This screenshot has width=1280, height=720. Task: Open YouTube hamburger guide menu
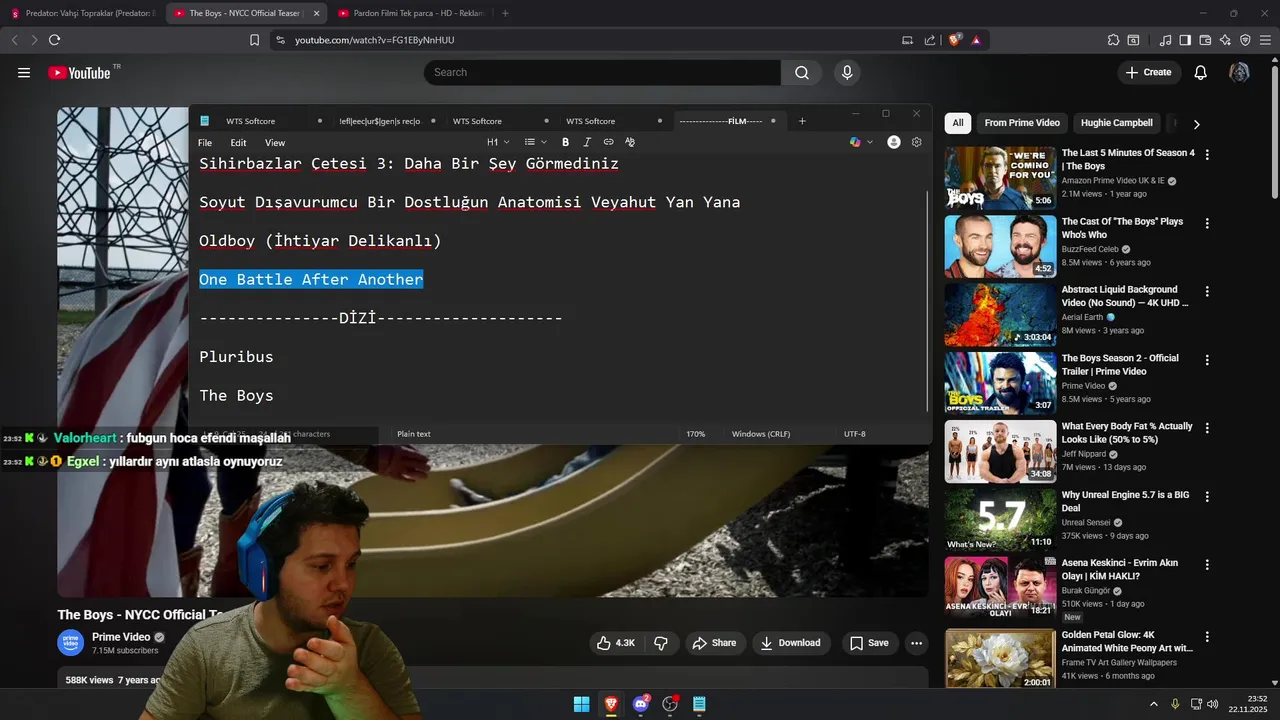(24, 72)
